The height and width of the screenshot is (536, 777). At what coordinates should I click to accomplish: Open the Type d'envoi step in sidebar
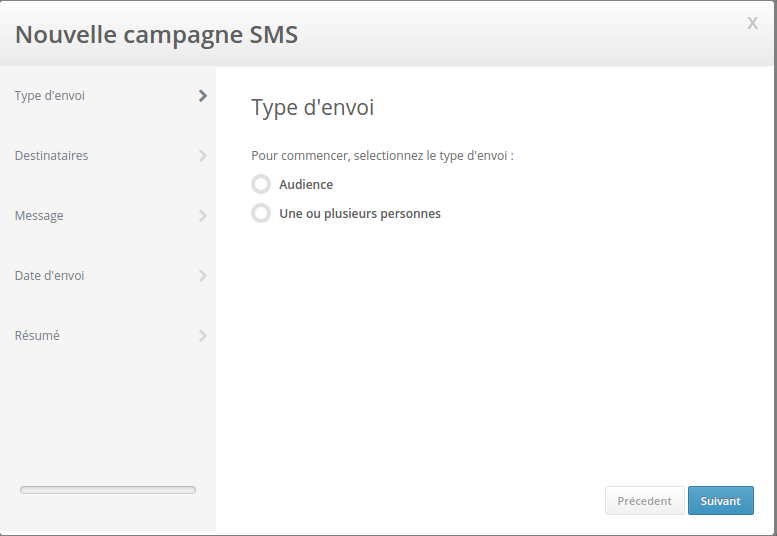(50, 96)
